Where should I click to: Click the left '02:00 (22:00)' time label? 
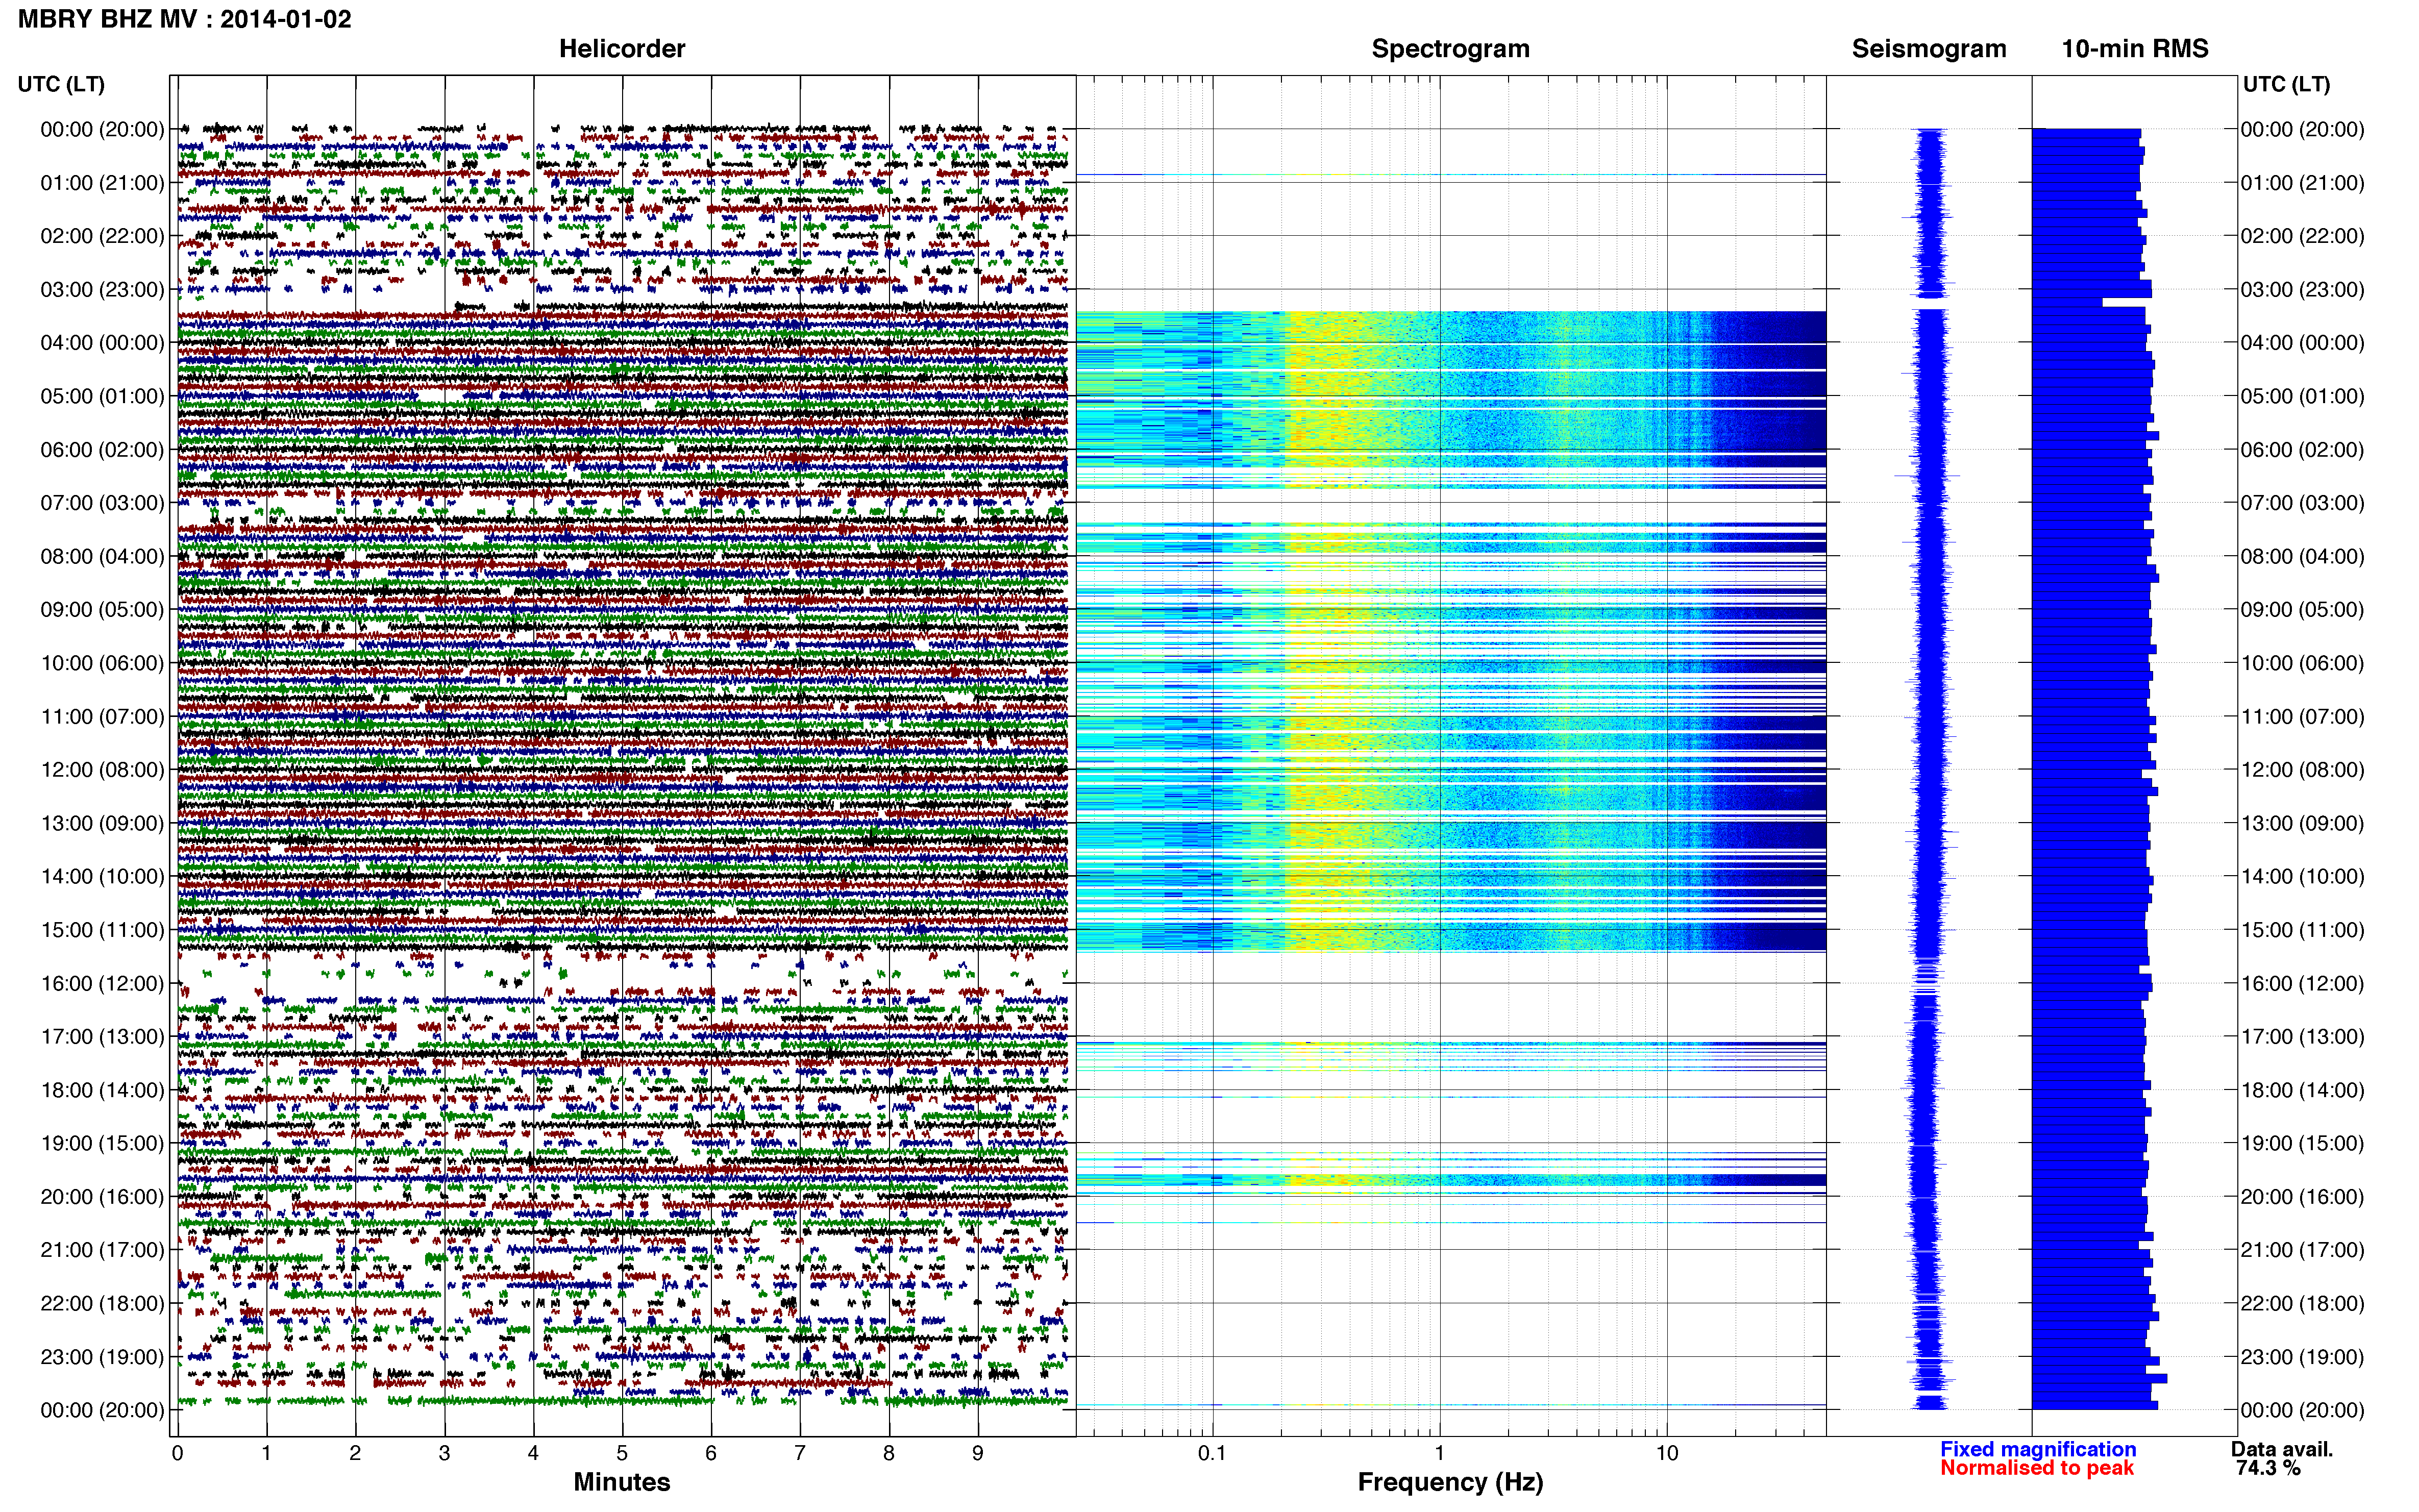(x=102, y=236)
